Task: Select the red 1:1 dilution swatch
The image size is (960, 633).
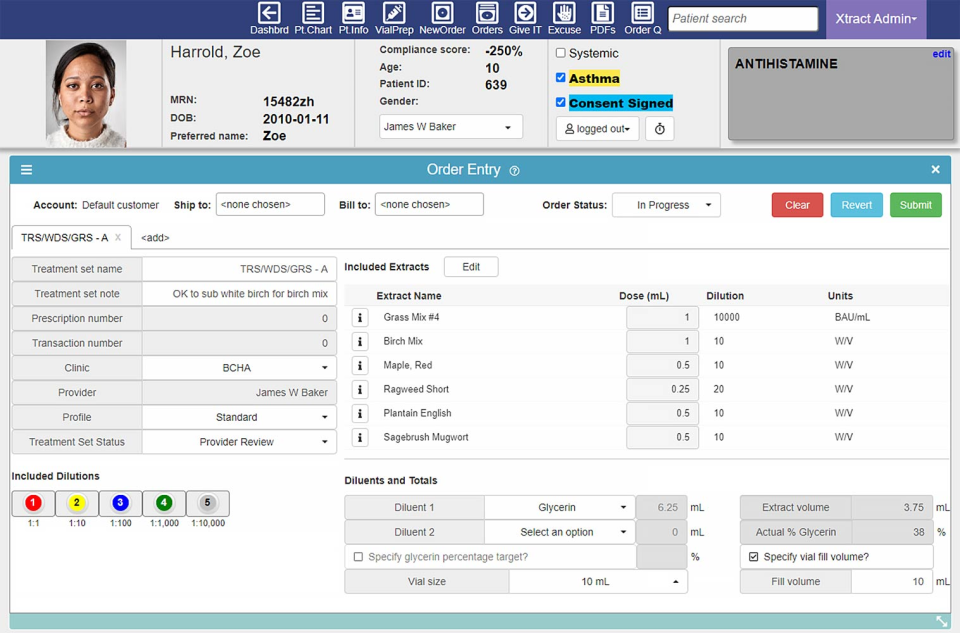Action: point(33,503)
